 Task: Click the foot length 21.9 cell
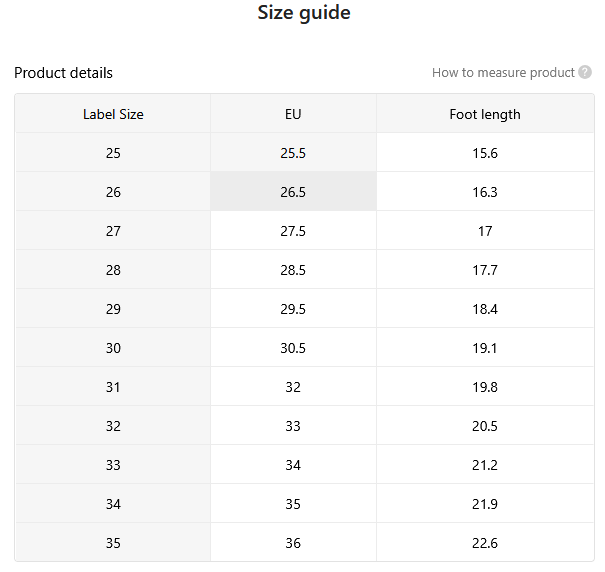(x=485, y=504)
